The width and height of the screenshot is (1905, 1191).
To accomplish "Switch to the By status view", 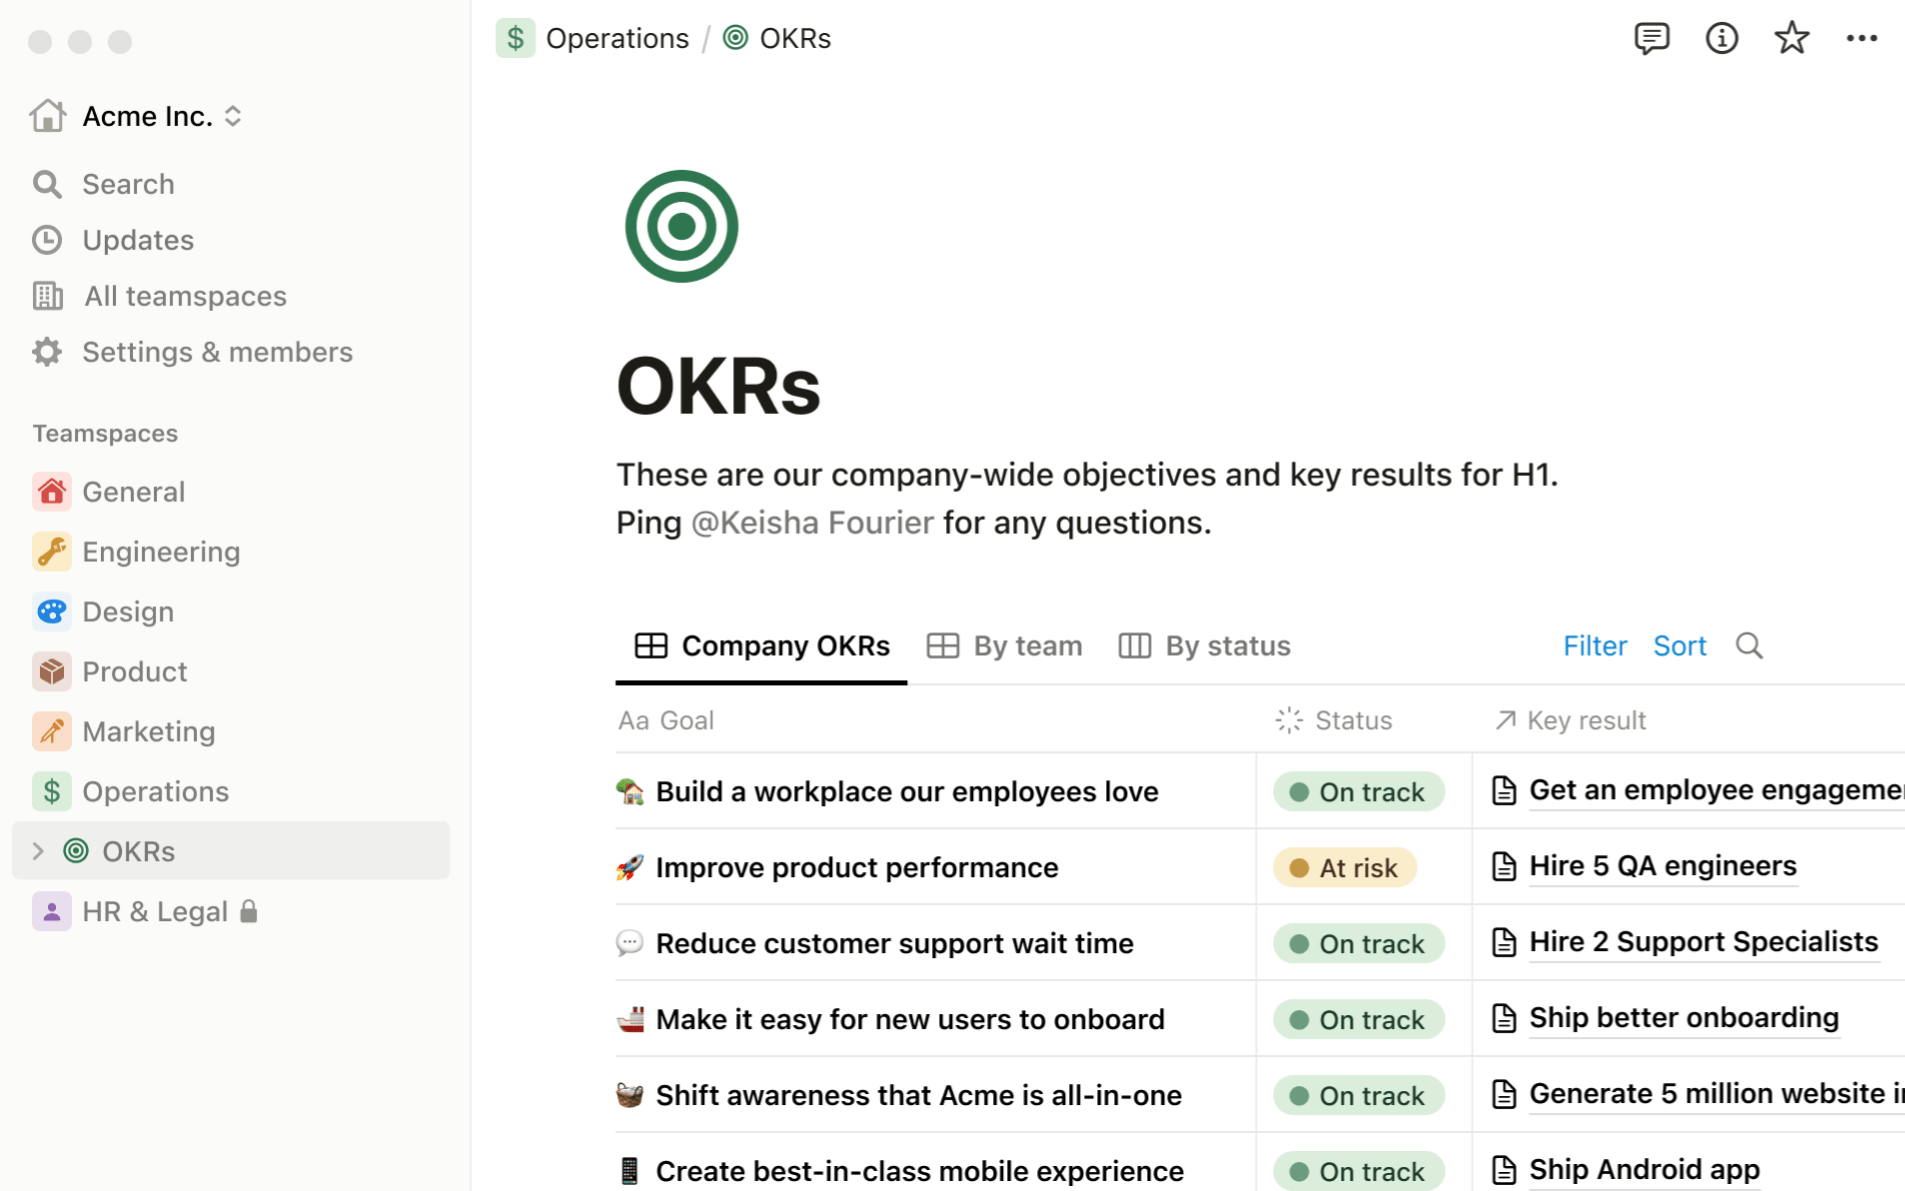I will pyautogui.click(x=1204, y=646).
